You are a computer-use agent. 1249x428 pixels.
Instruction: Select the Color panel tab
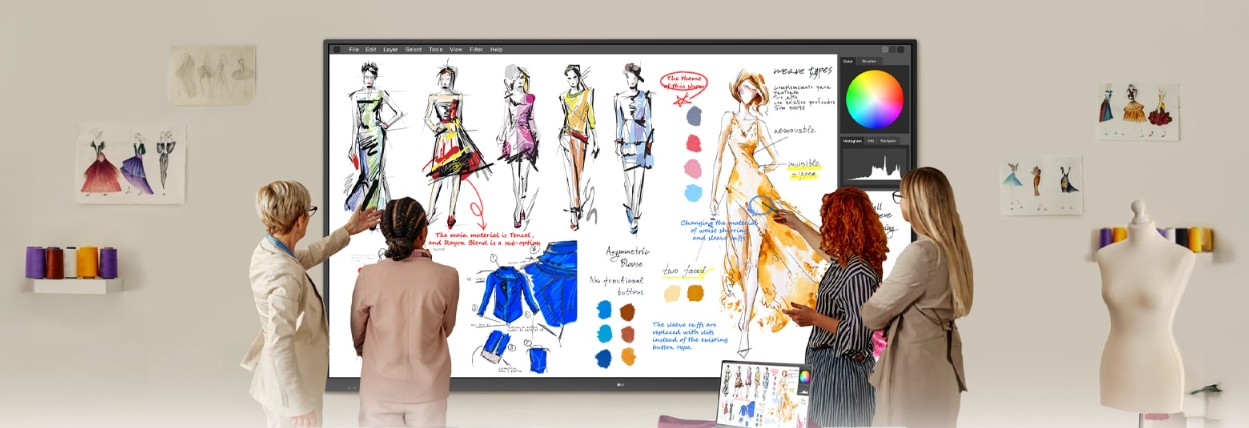(848, 61)
